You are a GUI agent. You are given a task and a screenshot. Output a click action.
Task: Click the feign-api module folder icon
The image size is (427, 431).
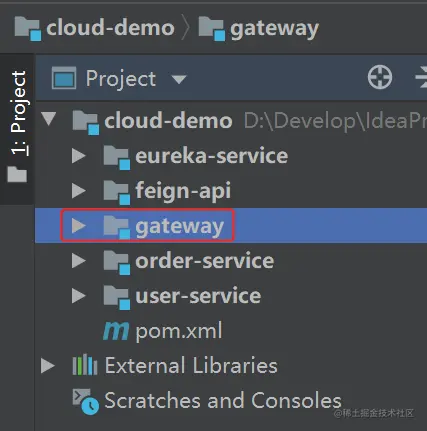[116, 192]
